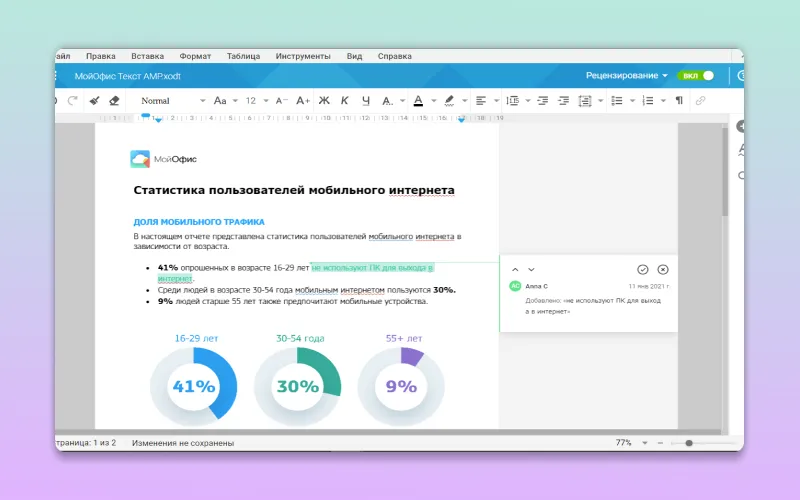This screenshot has height=500, width=800.
Task: Click the vertical document scrollbar
Action: (725, 170)
